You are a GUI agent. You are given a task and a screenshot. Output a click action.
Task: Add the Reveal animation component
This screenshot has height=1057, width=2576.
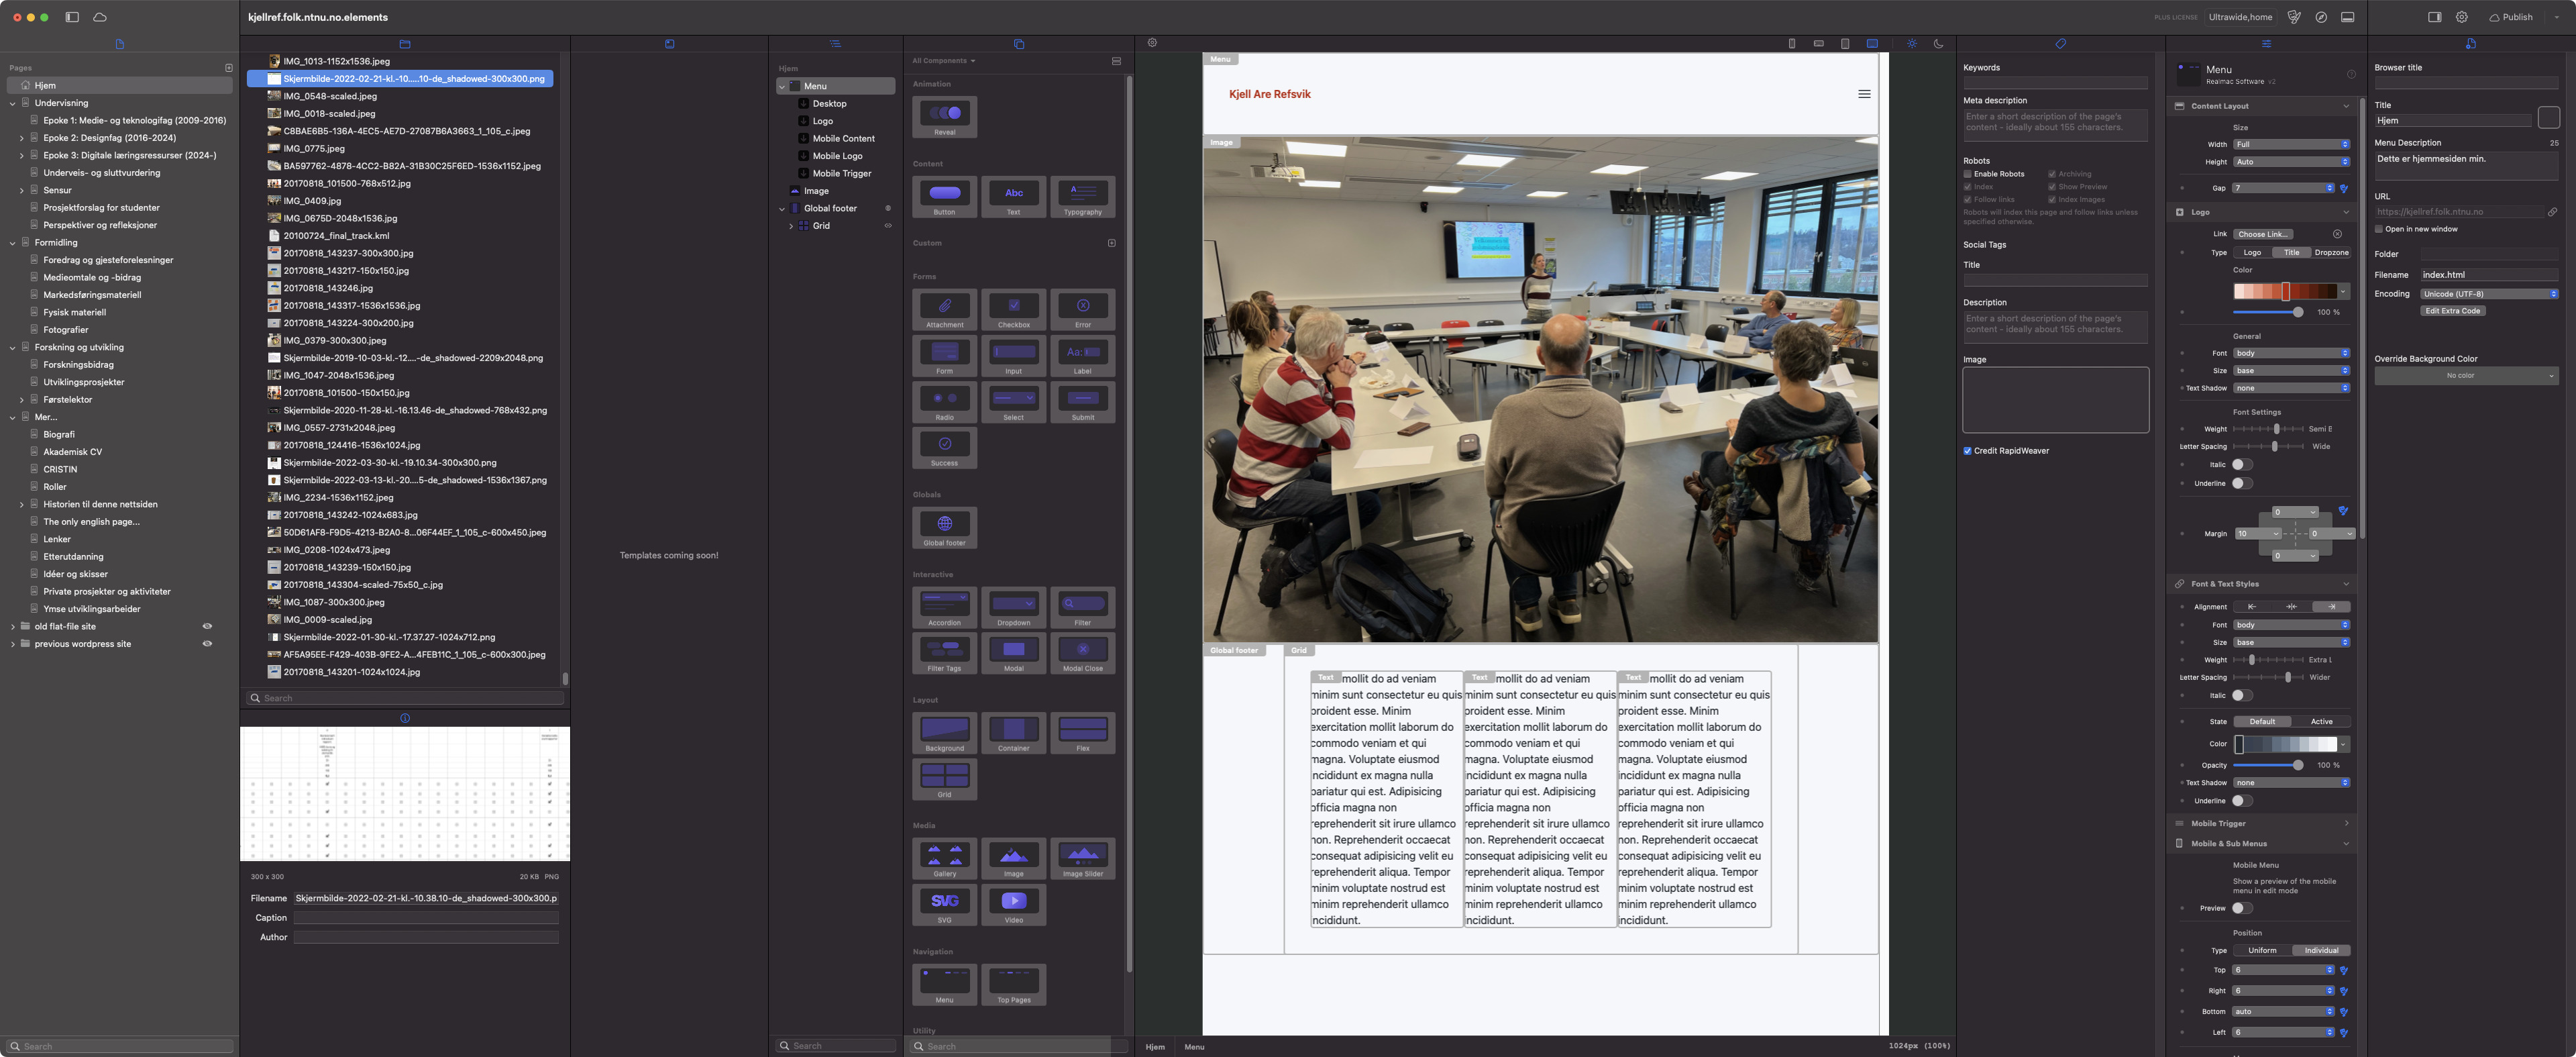944,117
